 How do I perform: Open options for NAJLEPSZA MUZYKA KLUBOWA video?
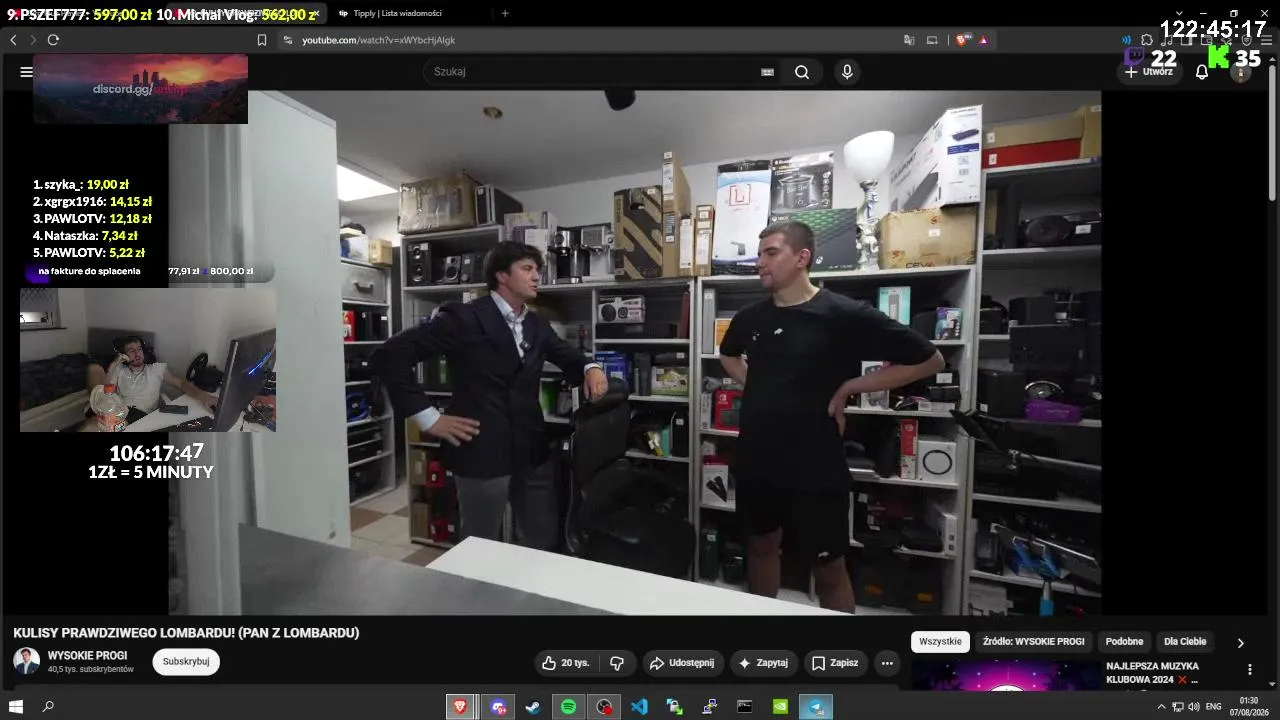click(1249, 670)
